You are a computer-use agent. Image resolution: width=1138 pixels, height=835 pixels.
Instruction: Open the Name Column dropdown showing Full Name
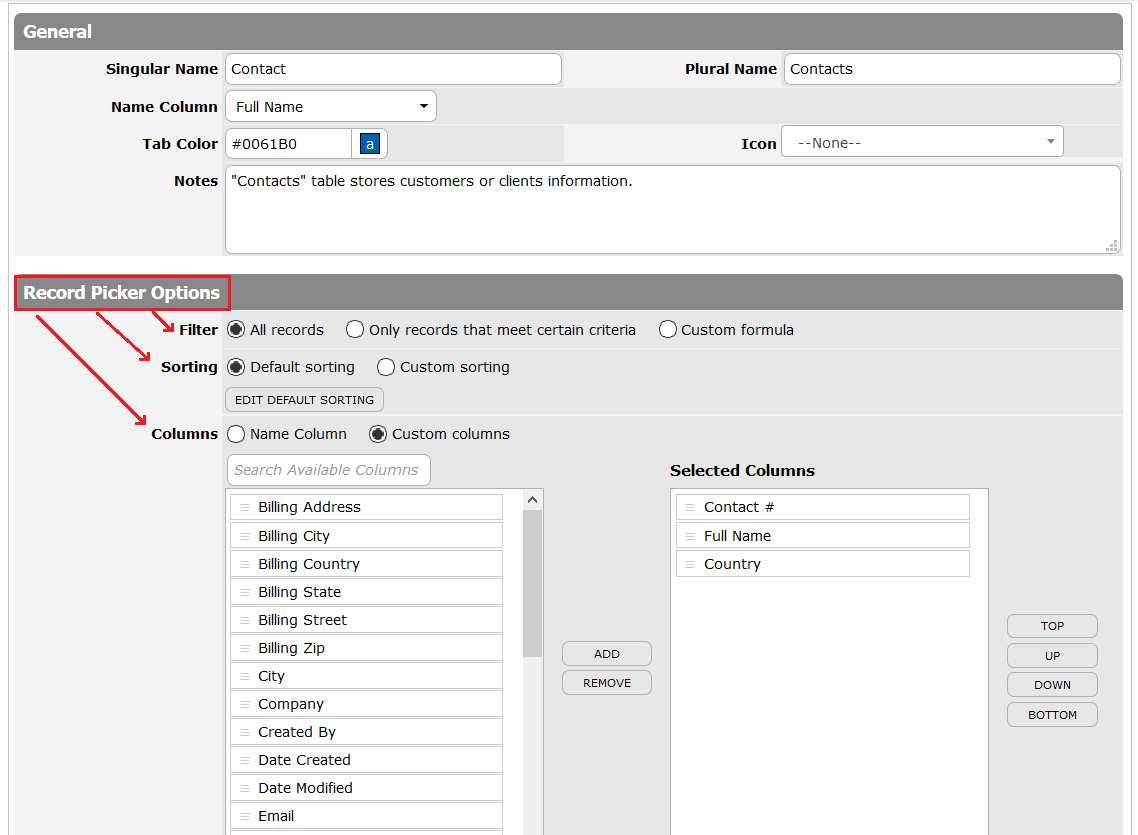(331, 107)
